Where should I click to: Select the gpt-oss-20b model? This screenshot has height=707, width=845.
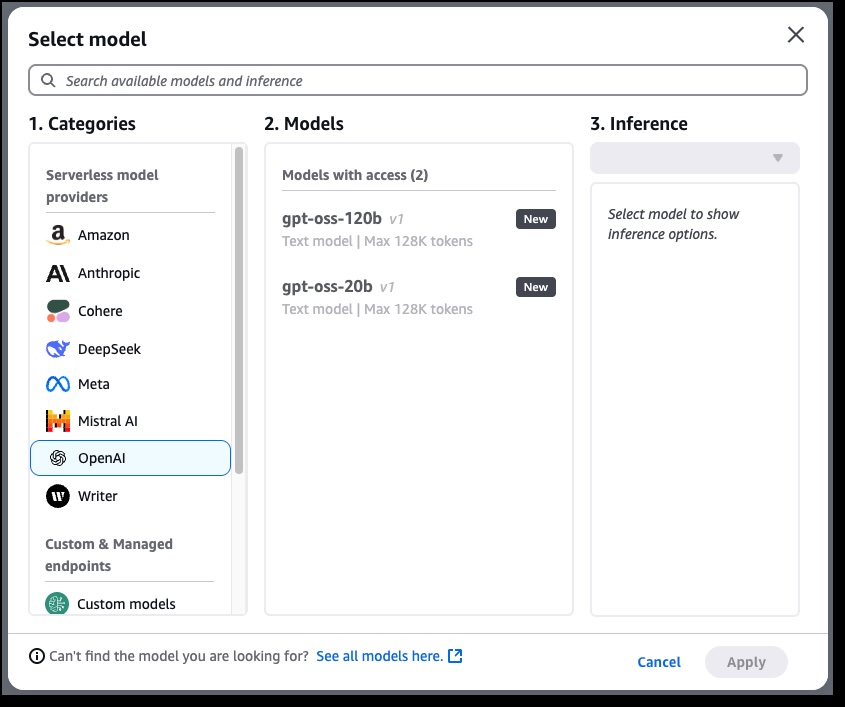[328, 287]
